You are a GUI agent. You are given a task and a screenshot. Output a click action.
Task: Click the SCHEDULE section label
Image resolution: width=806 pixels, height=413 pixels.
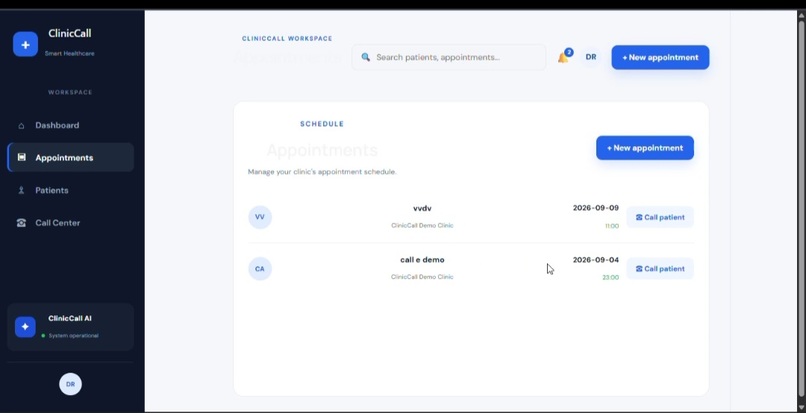coord(322,124)
